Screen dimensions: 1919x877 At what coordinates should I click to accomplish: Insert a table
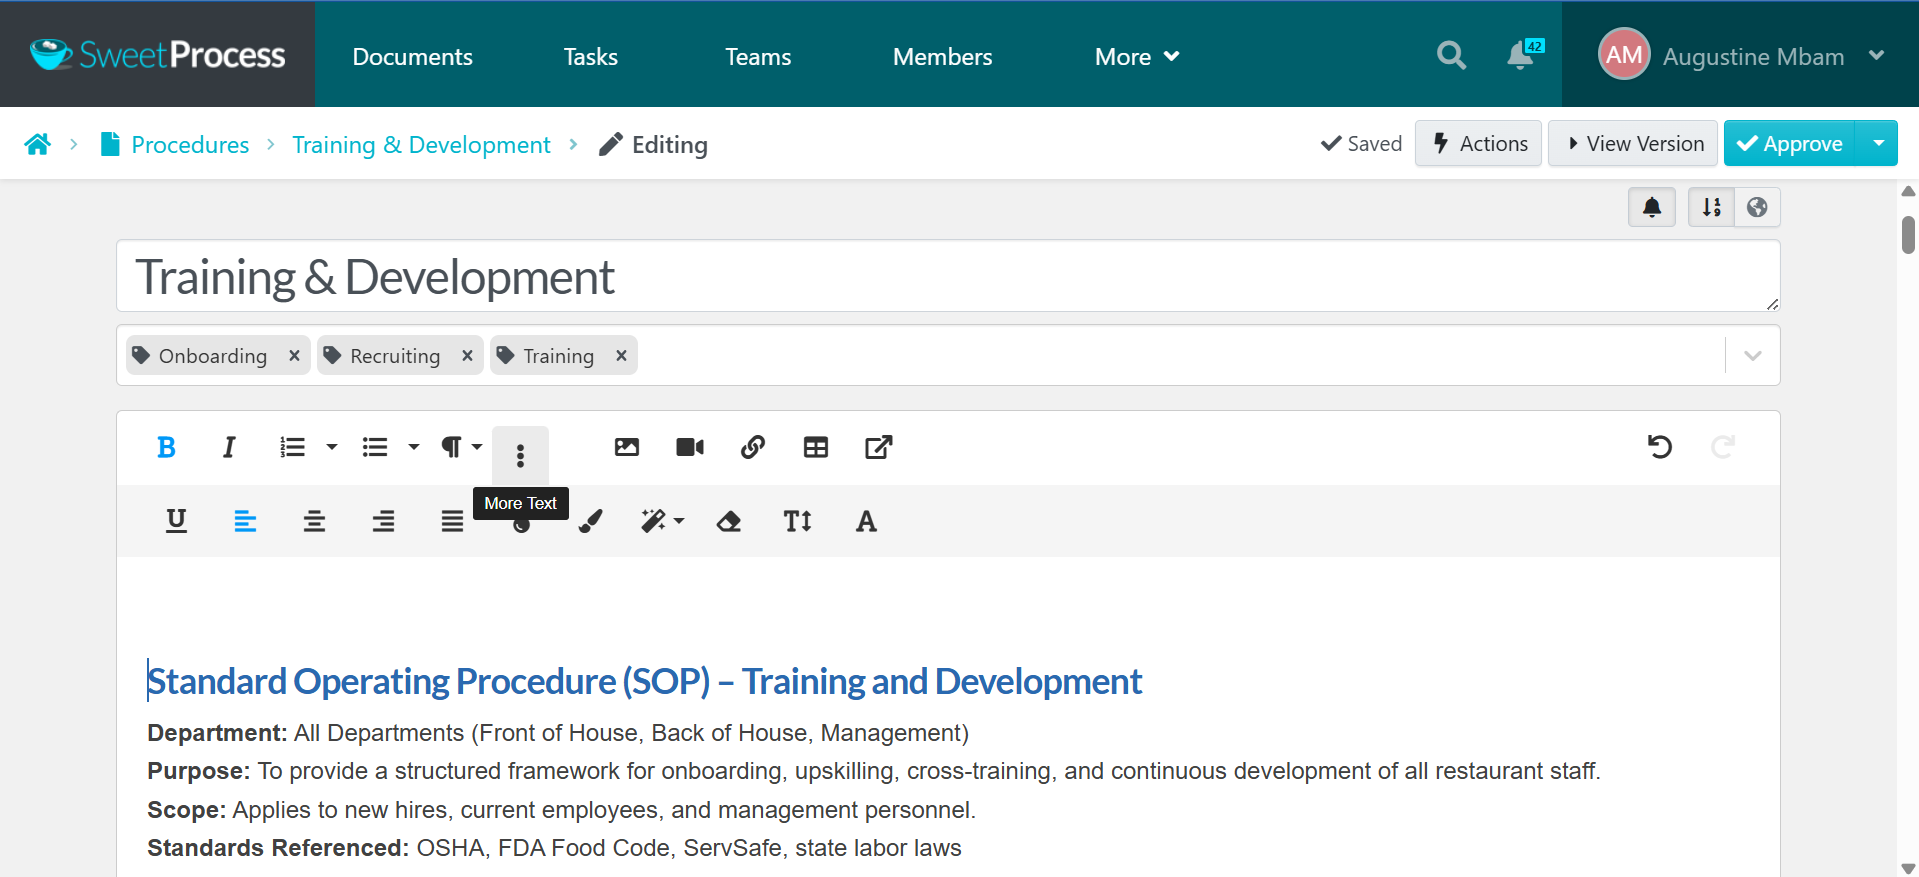point(816,447)
